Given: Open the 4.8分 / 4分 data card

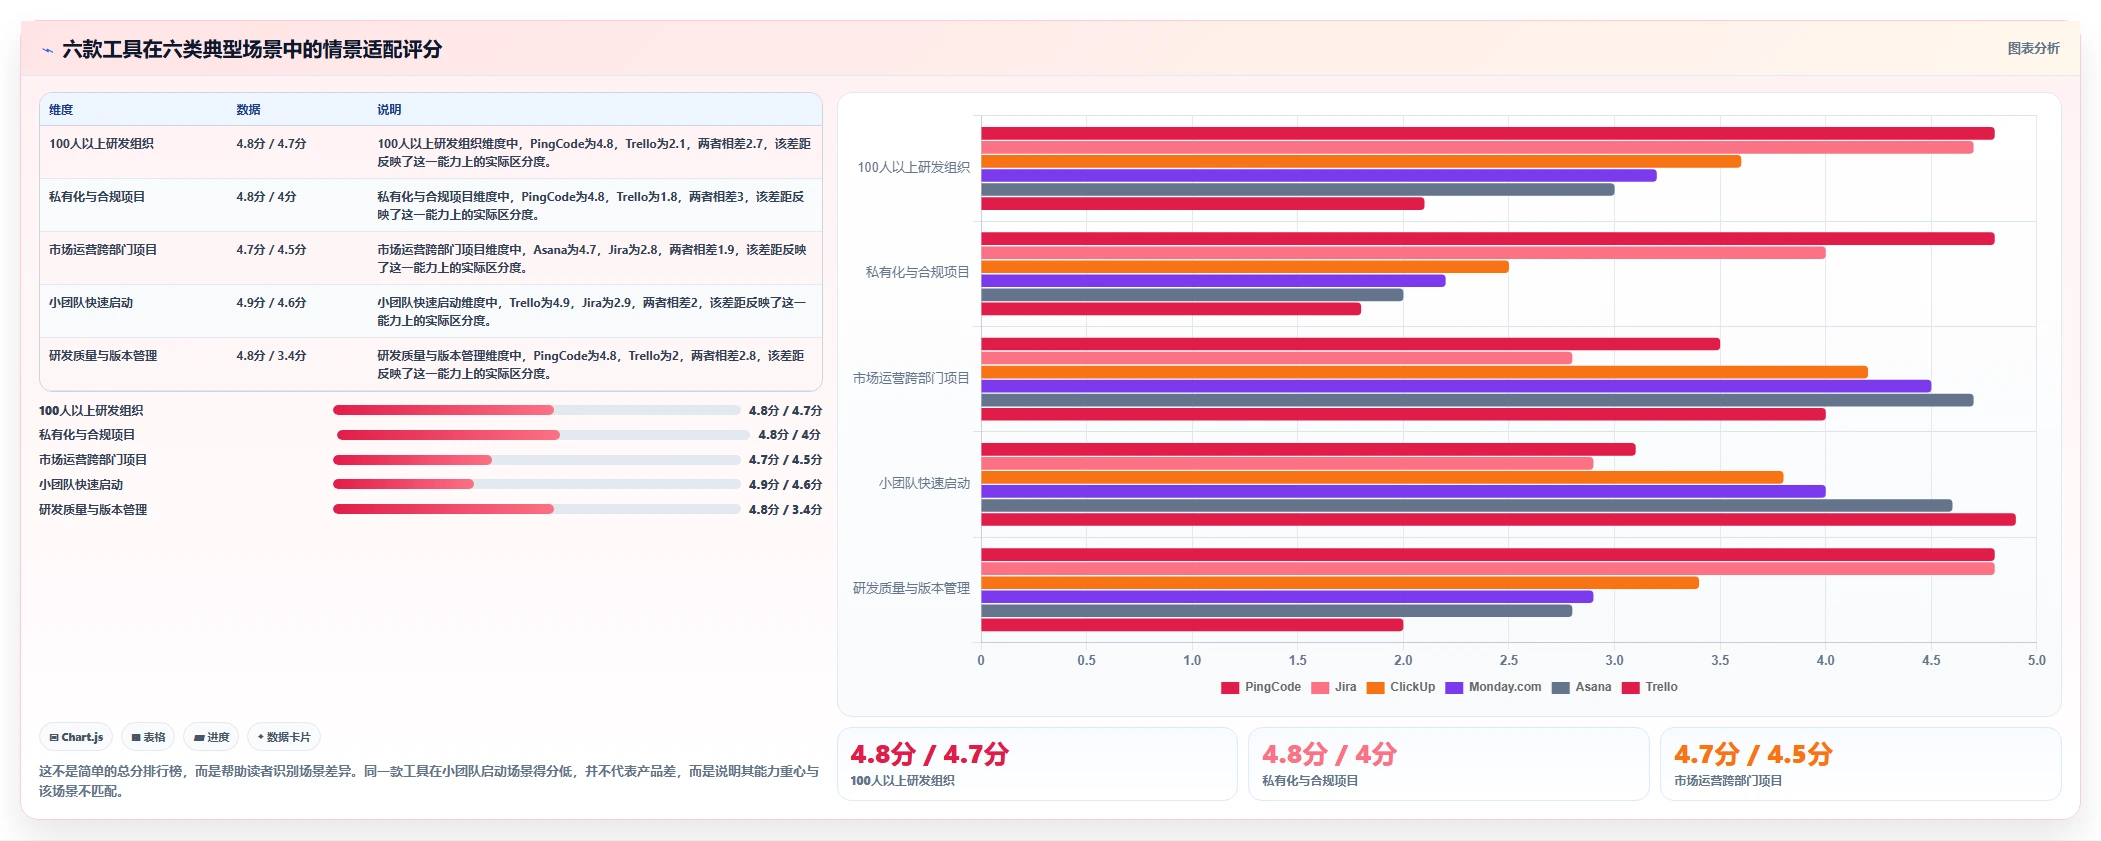Looking at the screenshot, I should coord(1448,764).
